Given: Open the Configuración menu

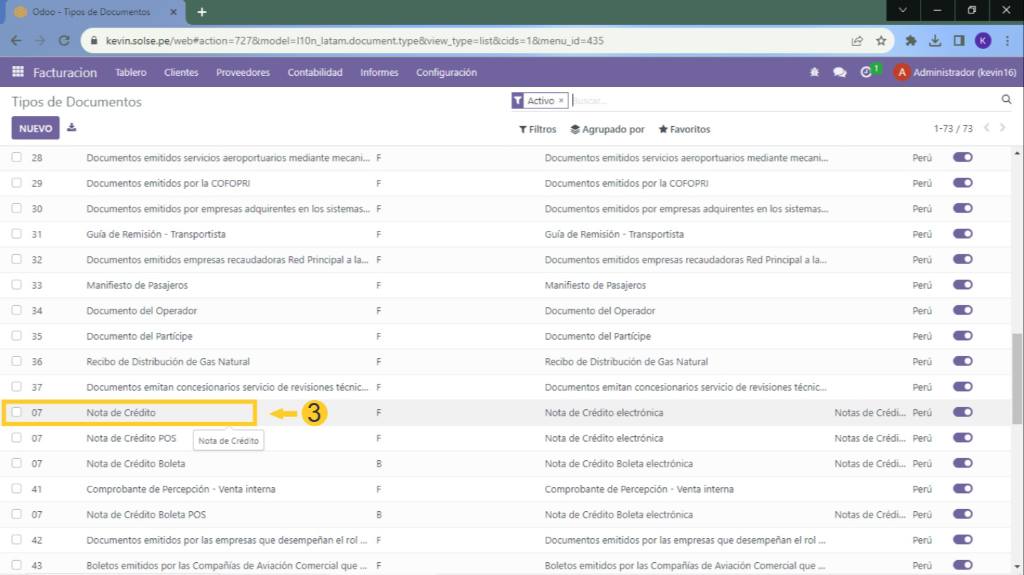Looking at the screenshot, I should [446, 72].
